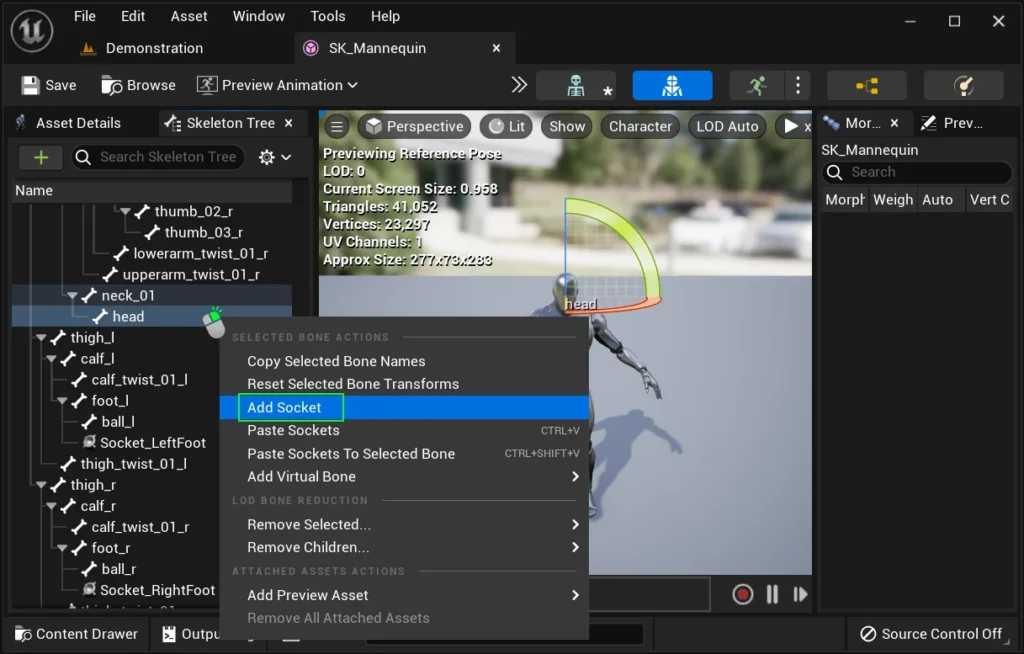Switch to the Asset Details tab

[77, 123]
